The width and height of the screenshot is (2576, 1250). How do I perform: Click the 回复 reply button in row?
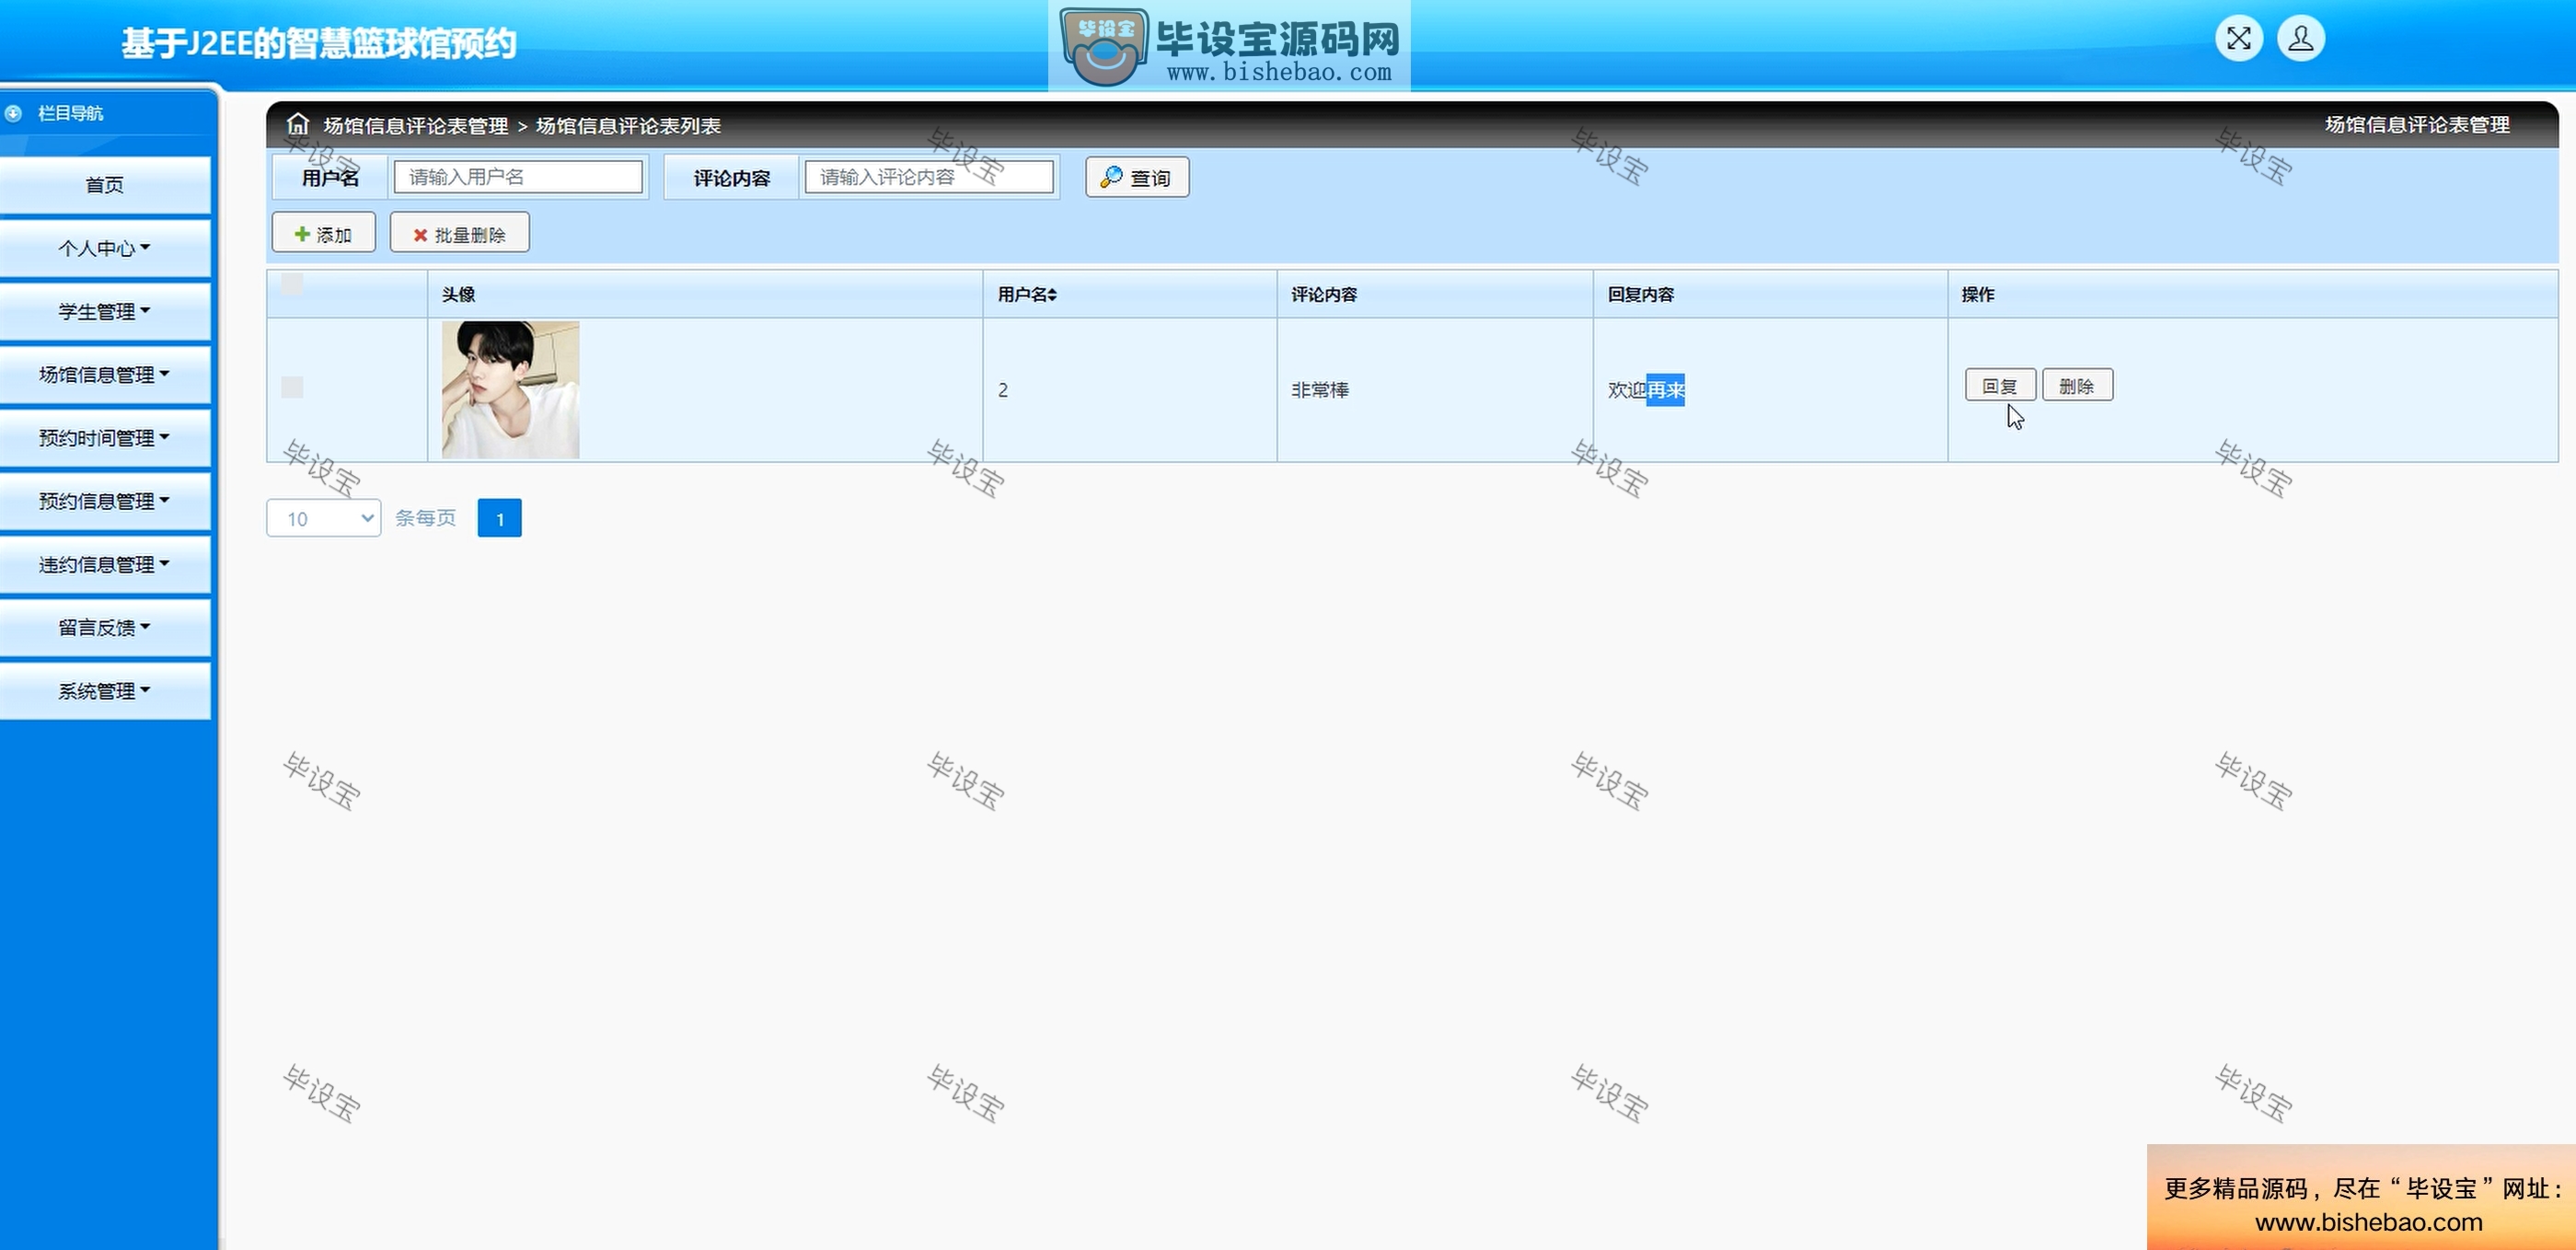tap(2000, 385)
